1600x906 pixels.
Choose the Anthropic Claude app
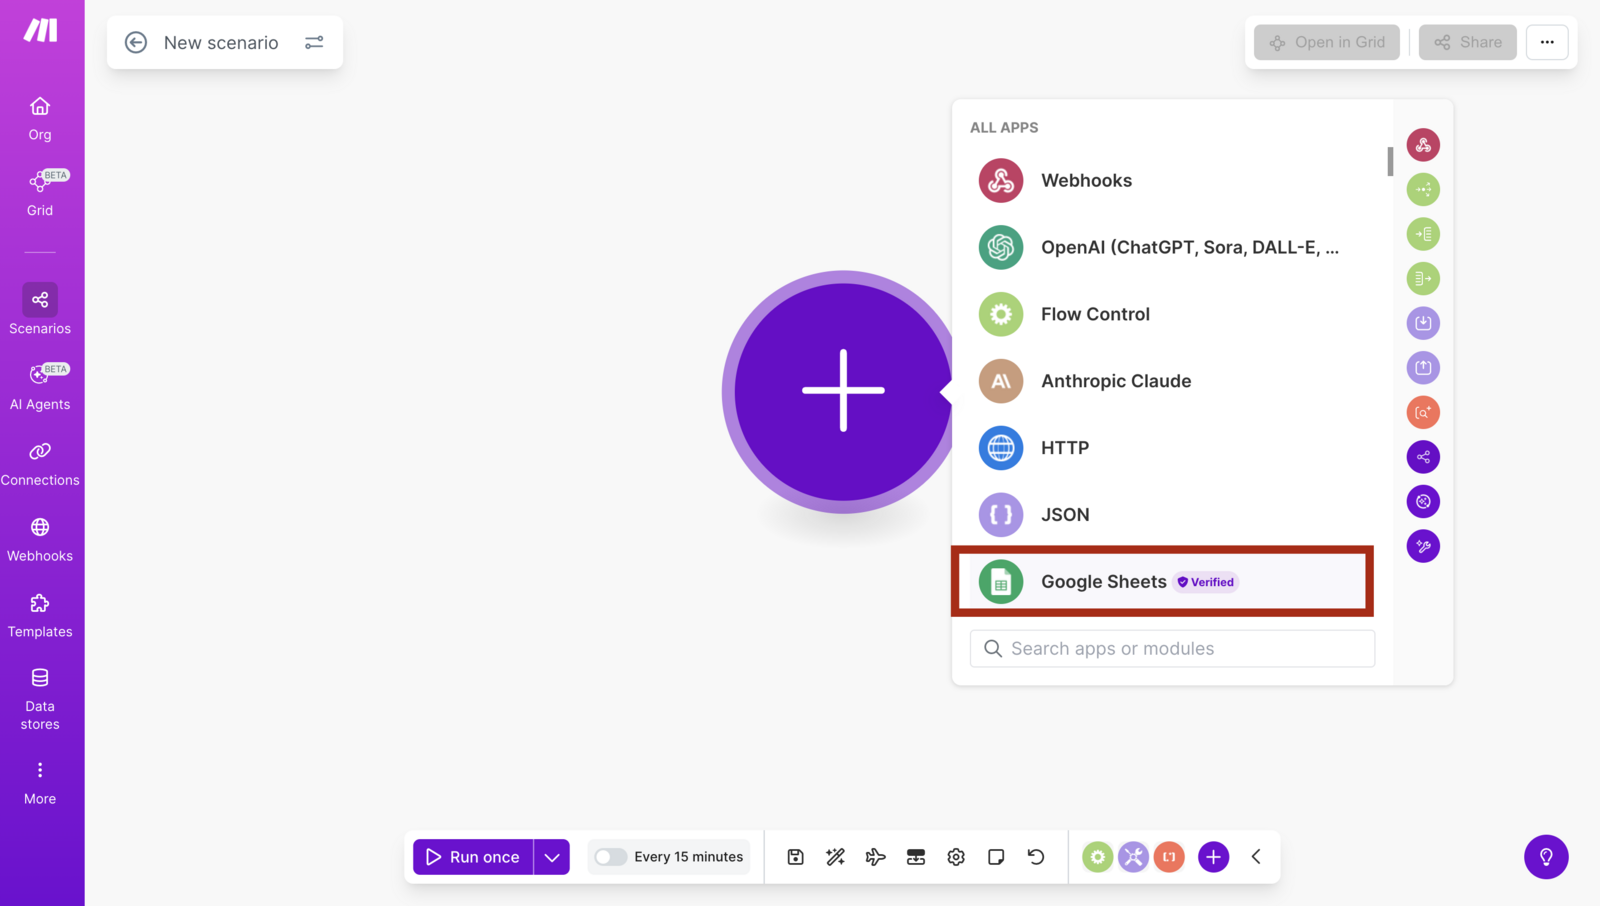click(1170, 381)
